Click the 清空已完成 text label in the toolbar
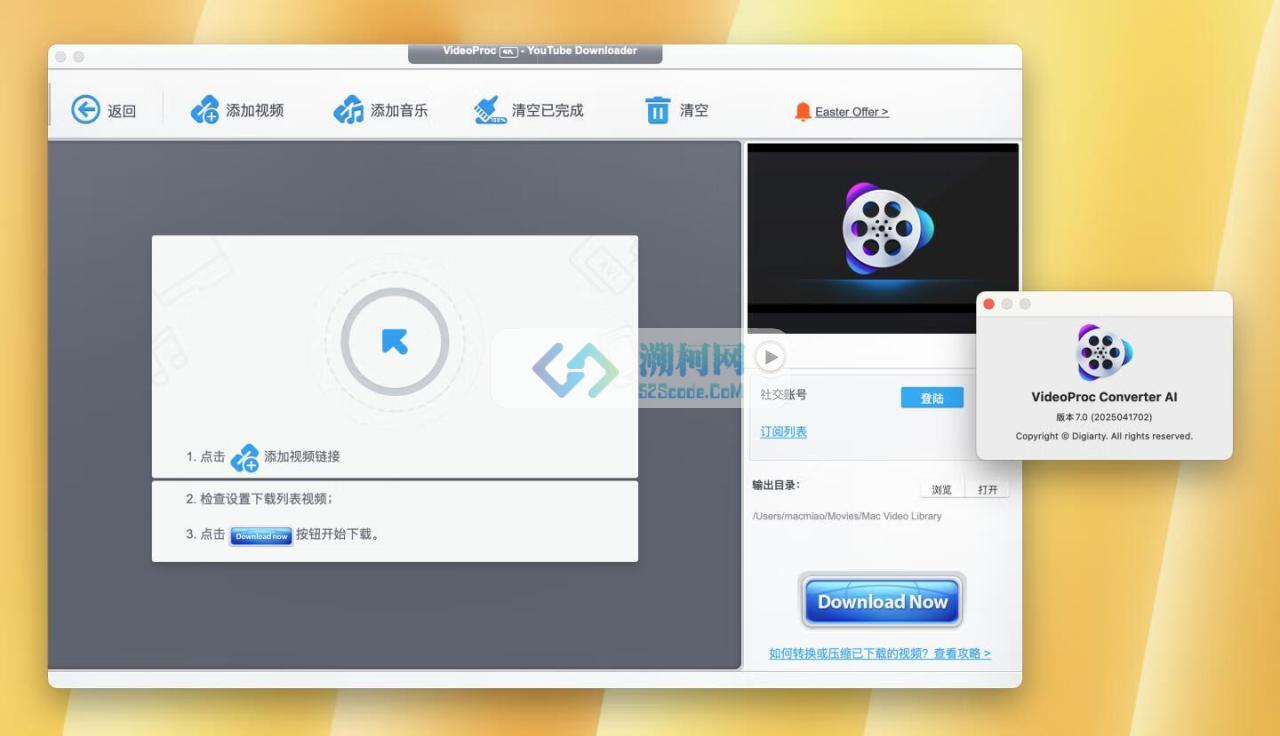This screenshot has width=1280, height=736. click(548, 111)
